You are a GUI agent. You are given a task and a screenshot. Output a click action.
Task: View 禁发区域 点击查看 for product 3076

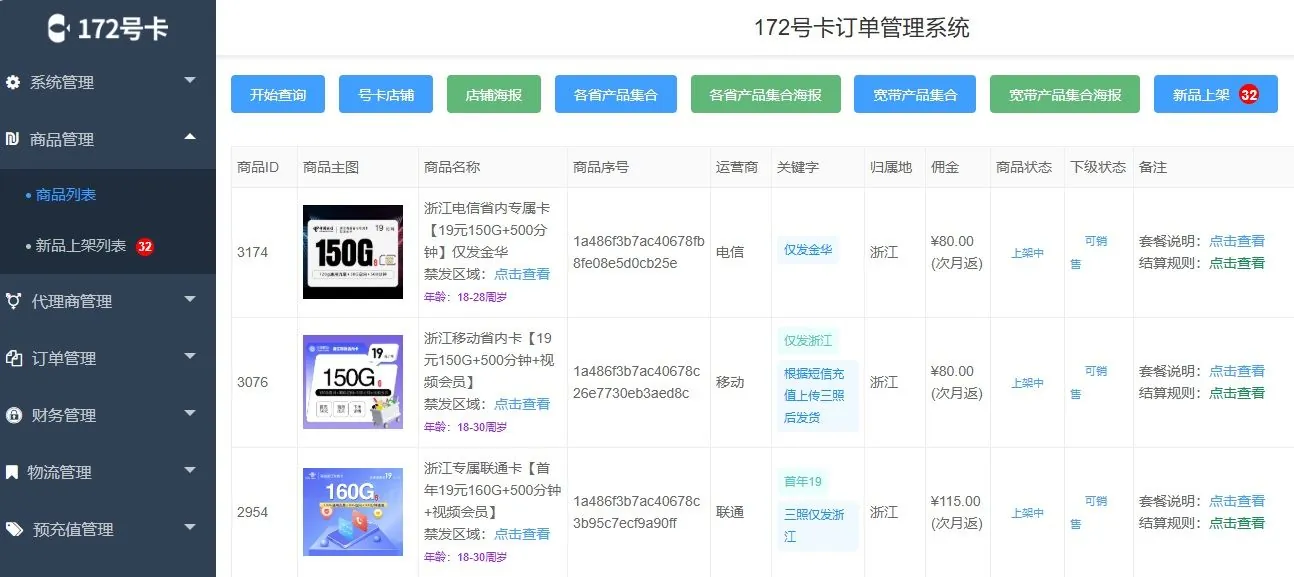coord(522,404)
